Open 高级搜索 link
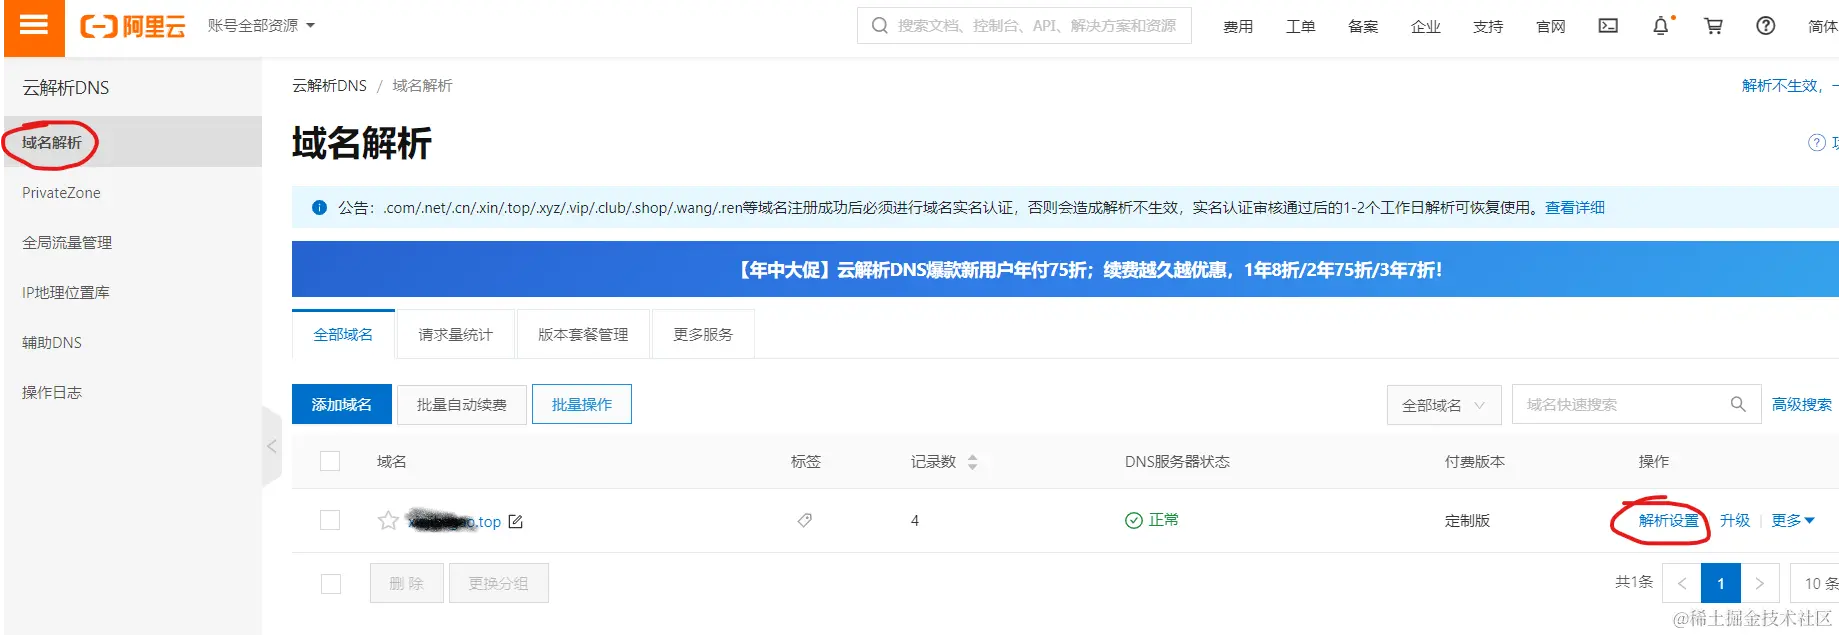1839x635 pixels. (1802, 405)
